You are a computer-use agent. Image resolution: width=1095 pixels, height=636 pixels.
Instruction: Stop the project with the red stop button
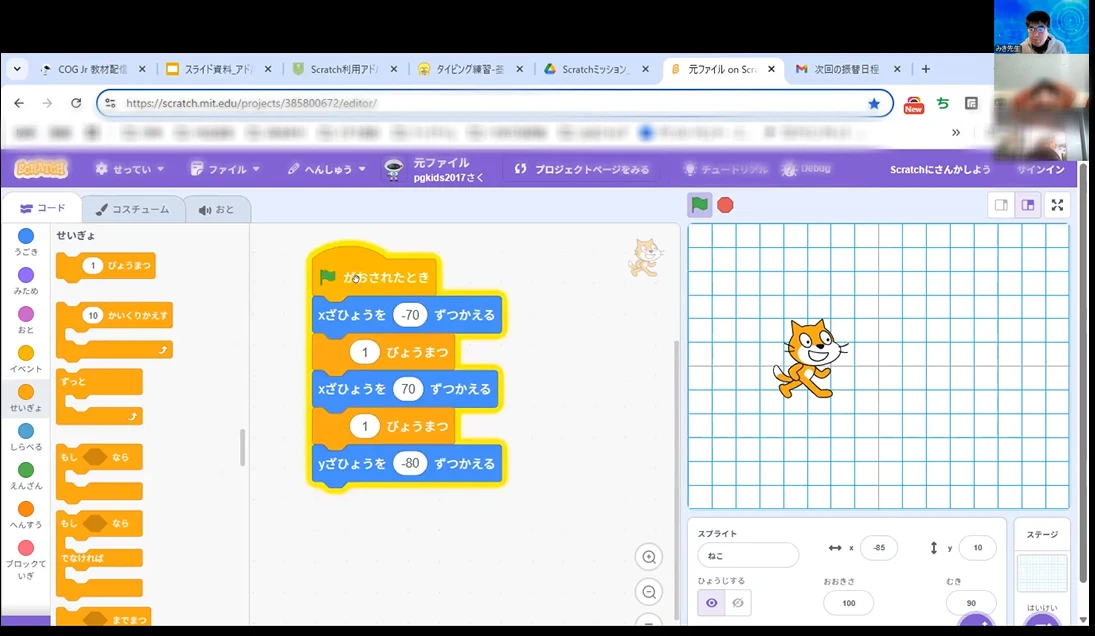coord(726,205)
